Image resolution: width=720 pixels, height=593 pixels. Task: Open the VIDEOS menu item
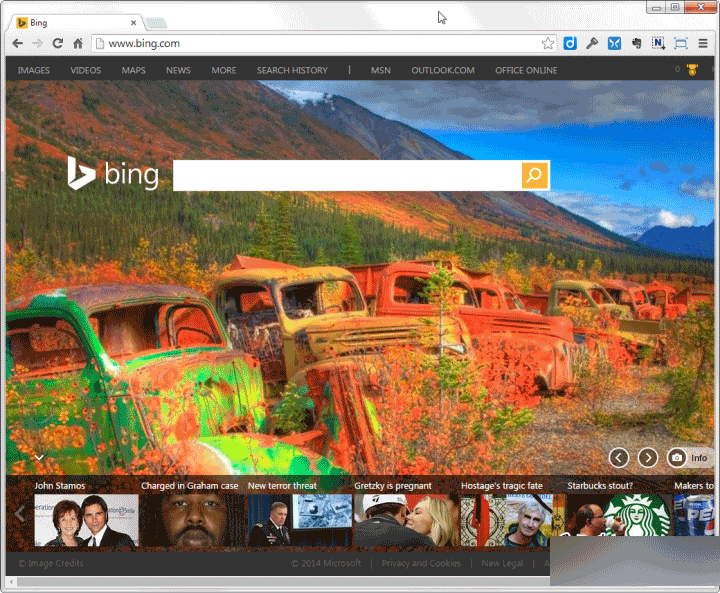(x=85, y=70)
